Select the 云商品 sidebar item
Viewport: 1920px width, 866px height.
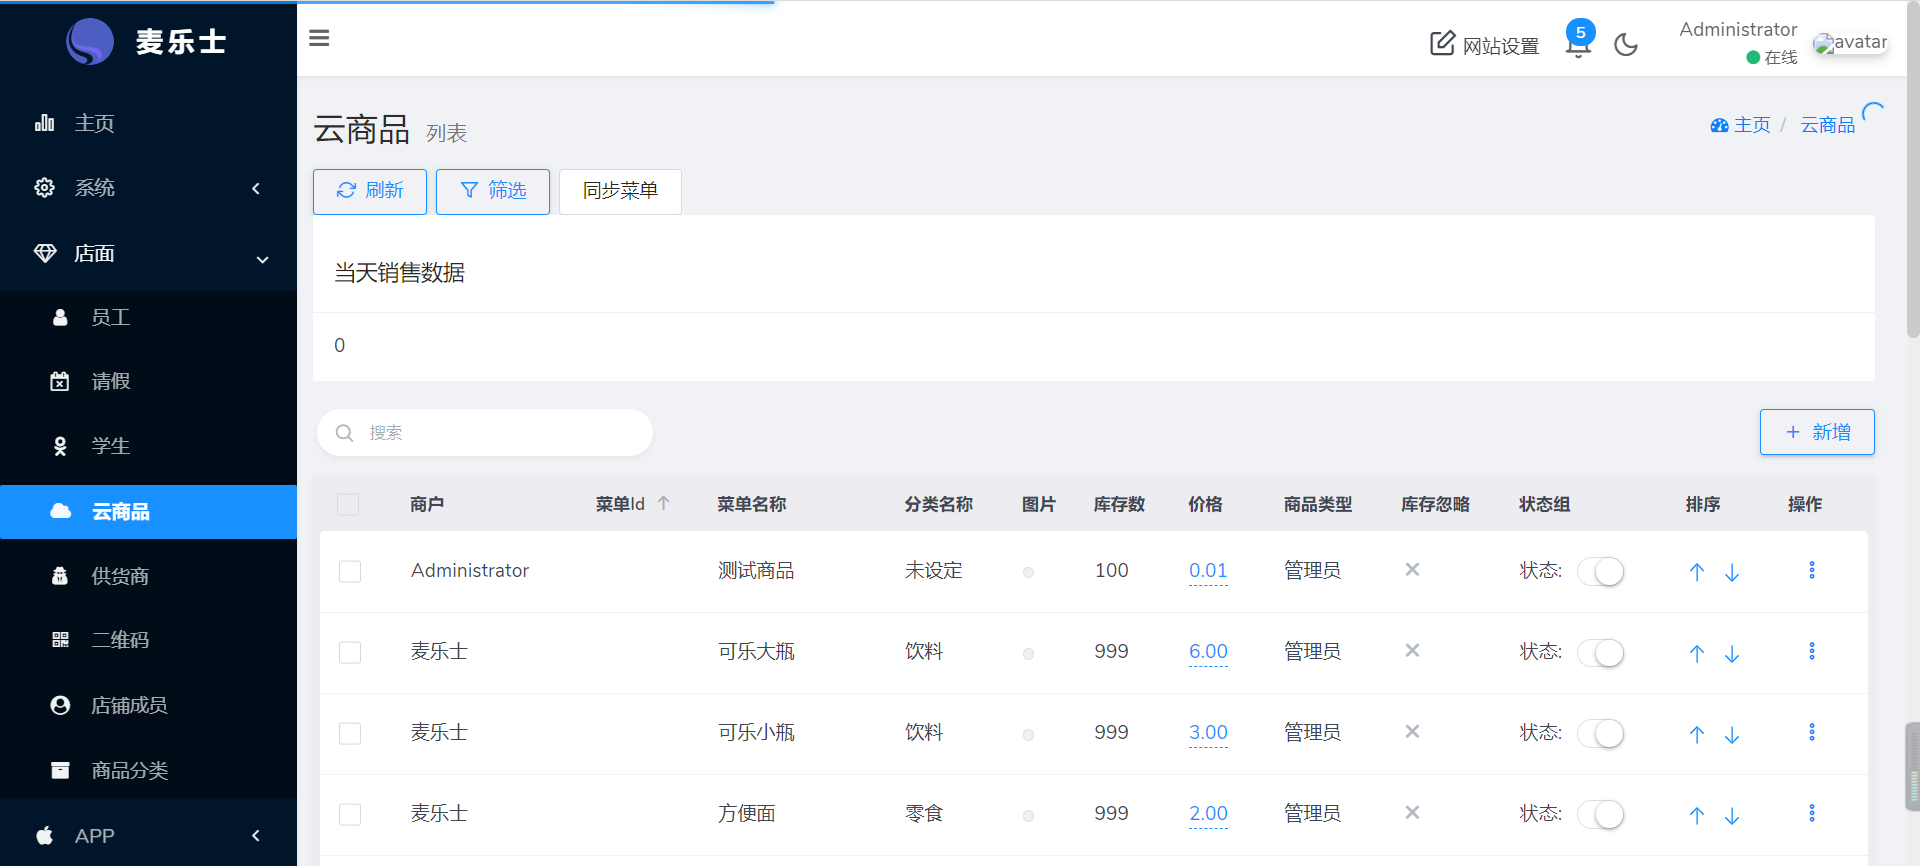(148, 511)
